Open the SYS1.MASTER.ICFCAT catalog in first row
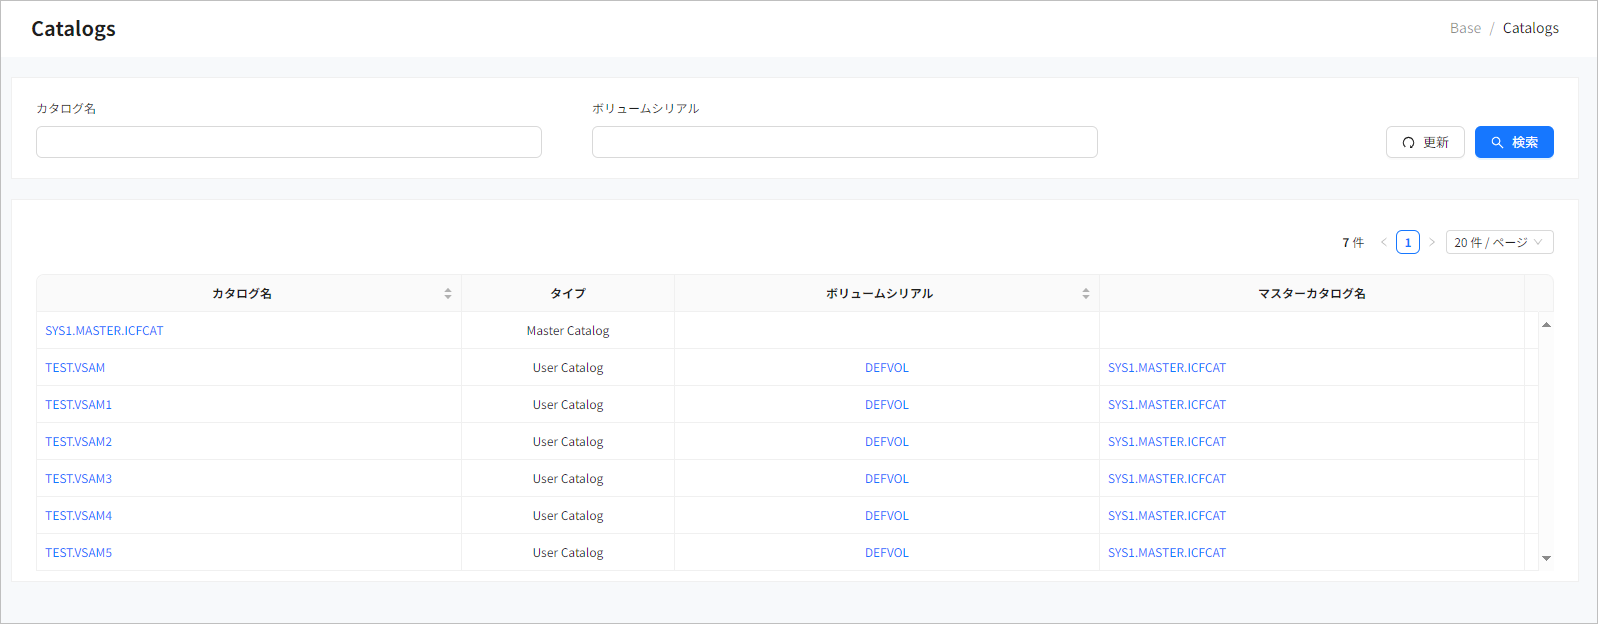The height and width of the screenshot is (624, 1598). [x=104, y=331]
